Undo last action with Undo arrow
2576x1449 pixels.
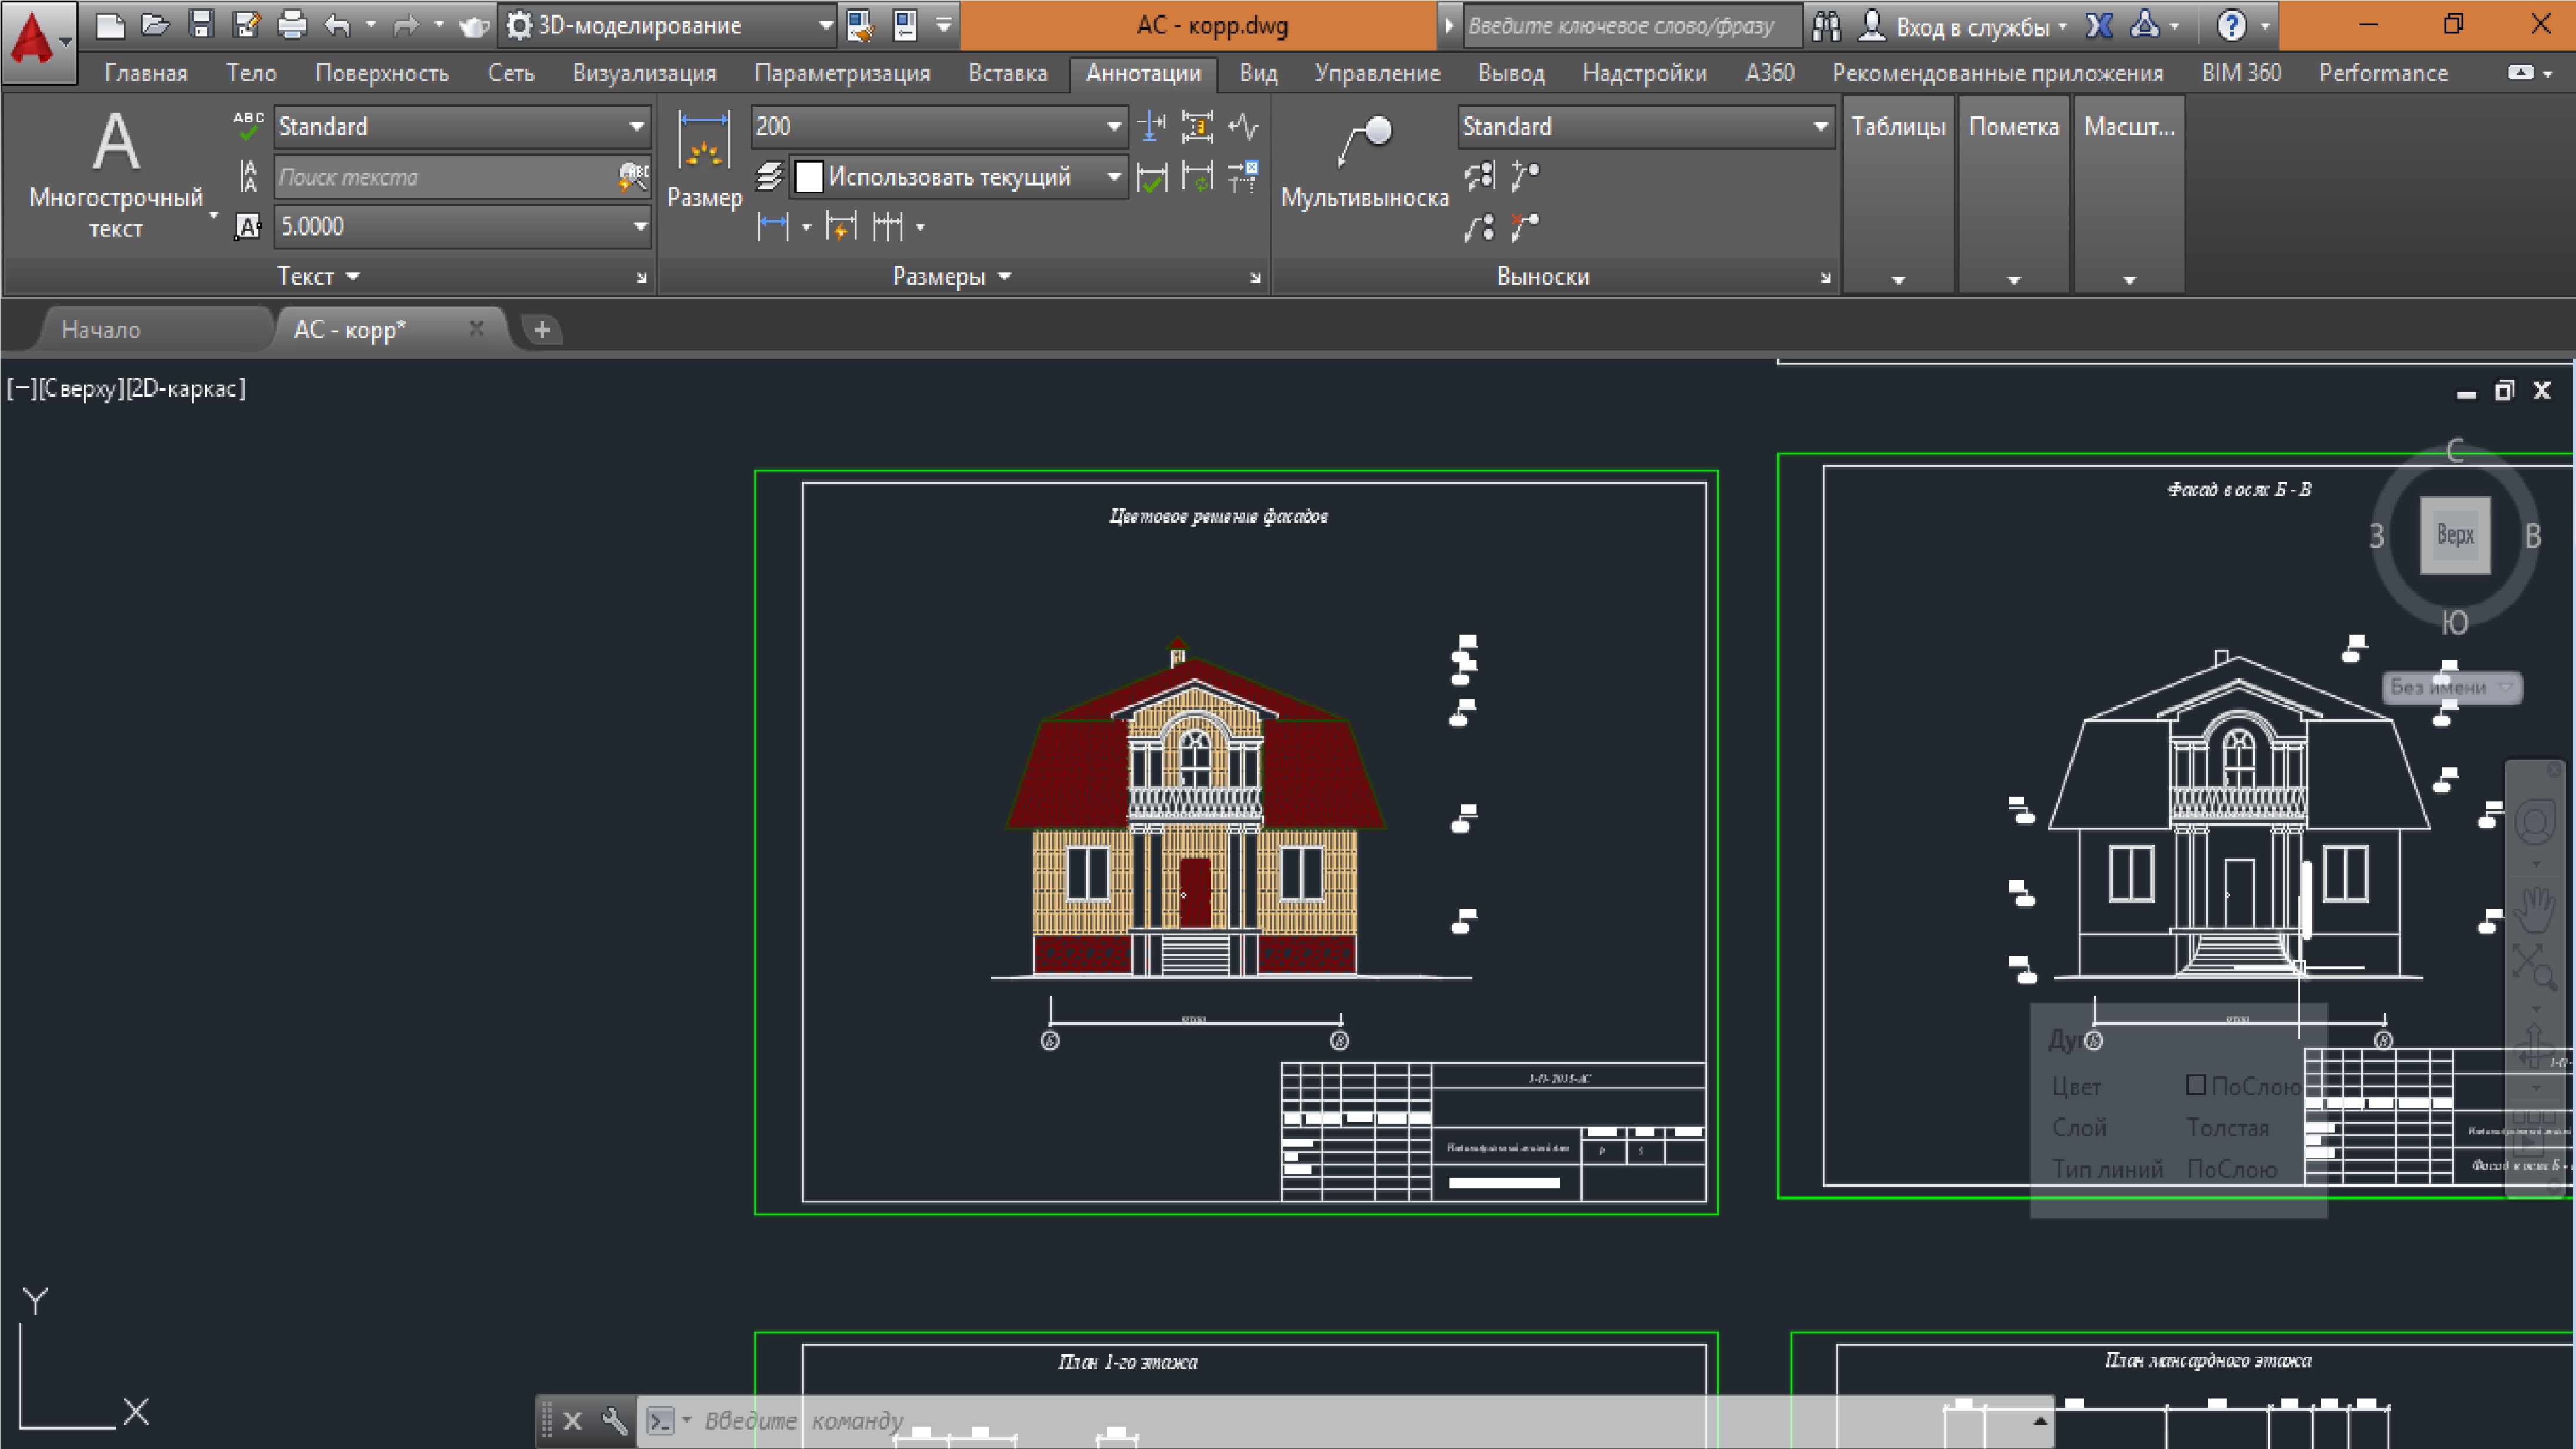pos(338,25)
